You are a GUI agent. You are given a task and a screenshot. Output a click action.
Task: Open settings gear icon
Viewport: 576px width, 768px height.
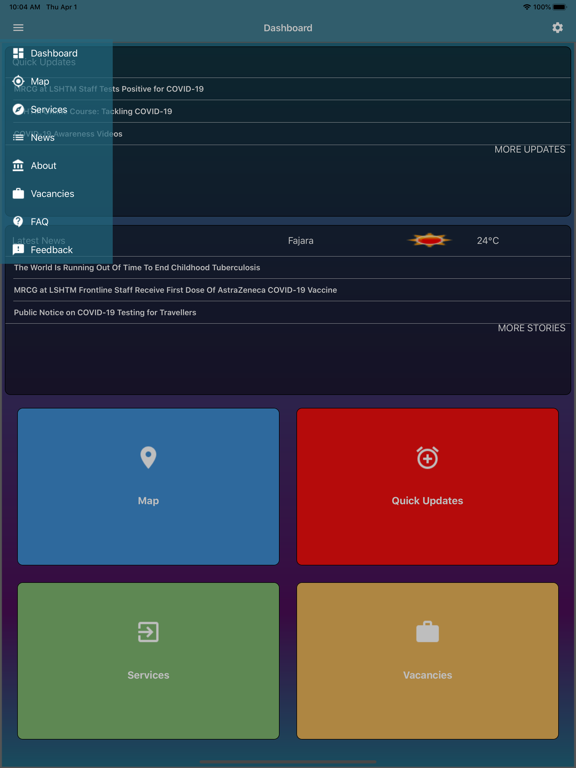(x=557, y=27)
